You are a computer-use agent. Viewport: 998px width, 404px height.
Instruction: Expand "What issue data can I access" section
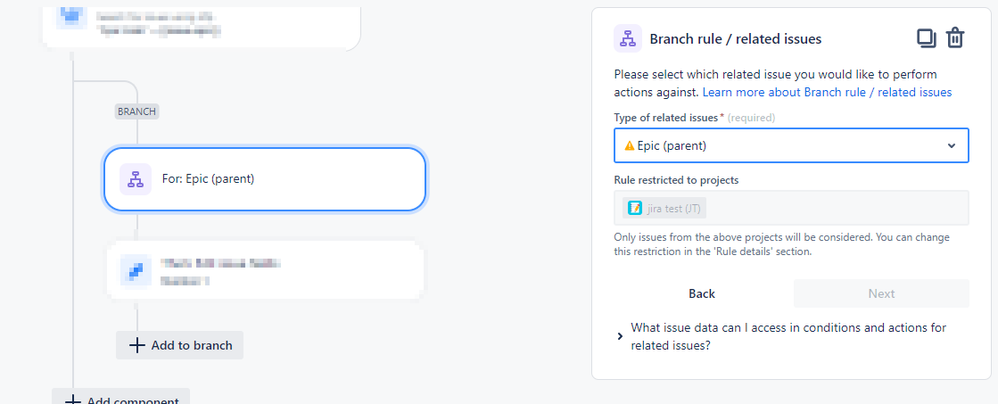pos(620,336)
